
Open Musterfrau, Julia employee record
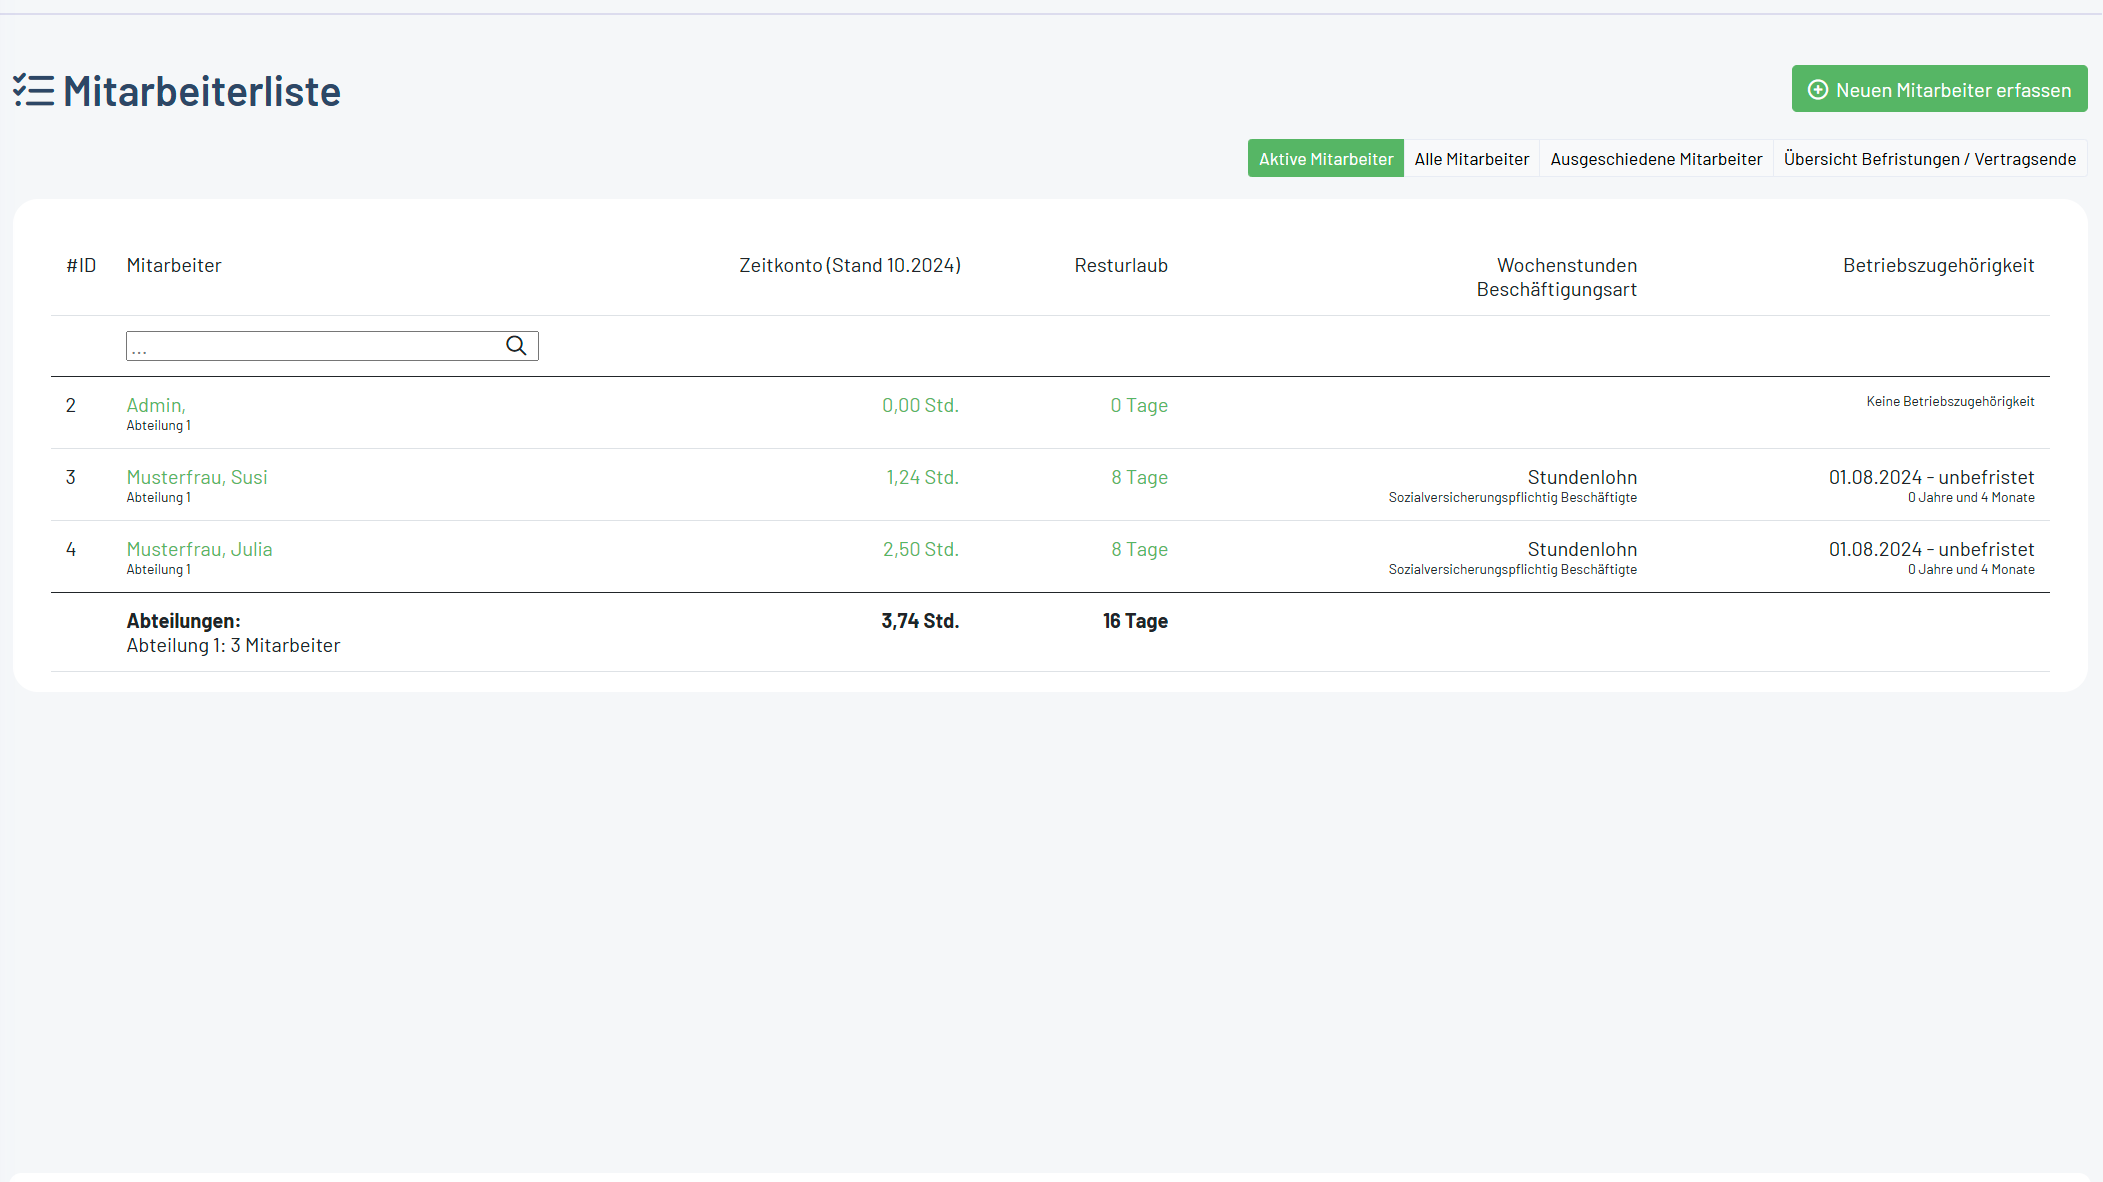tap(199, 549)
